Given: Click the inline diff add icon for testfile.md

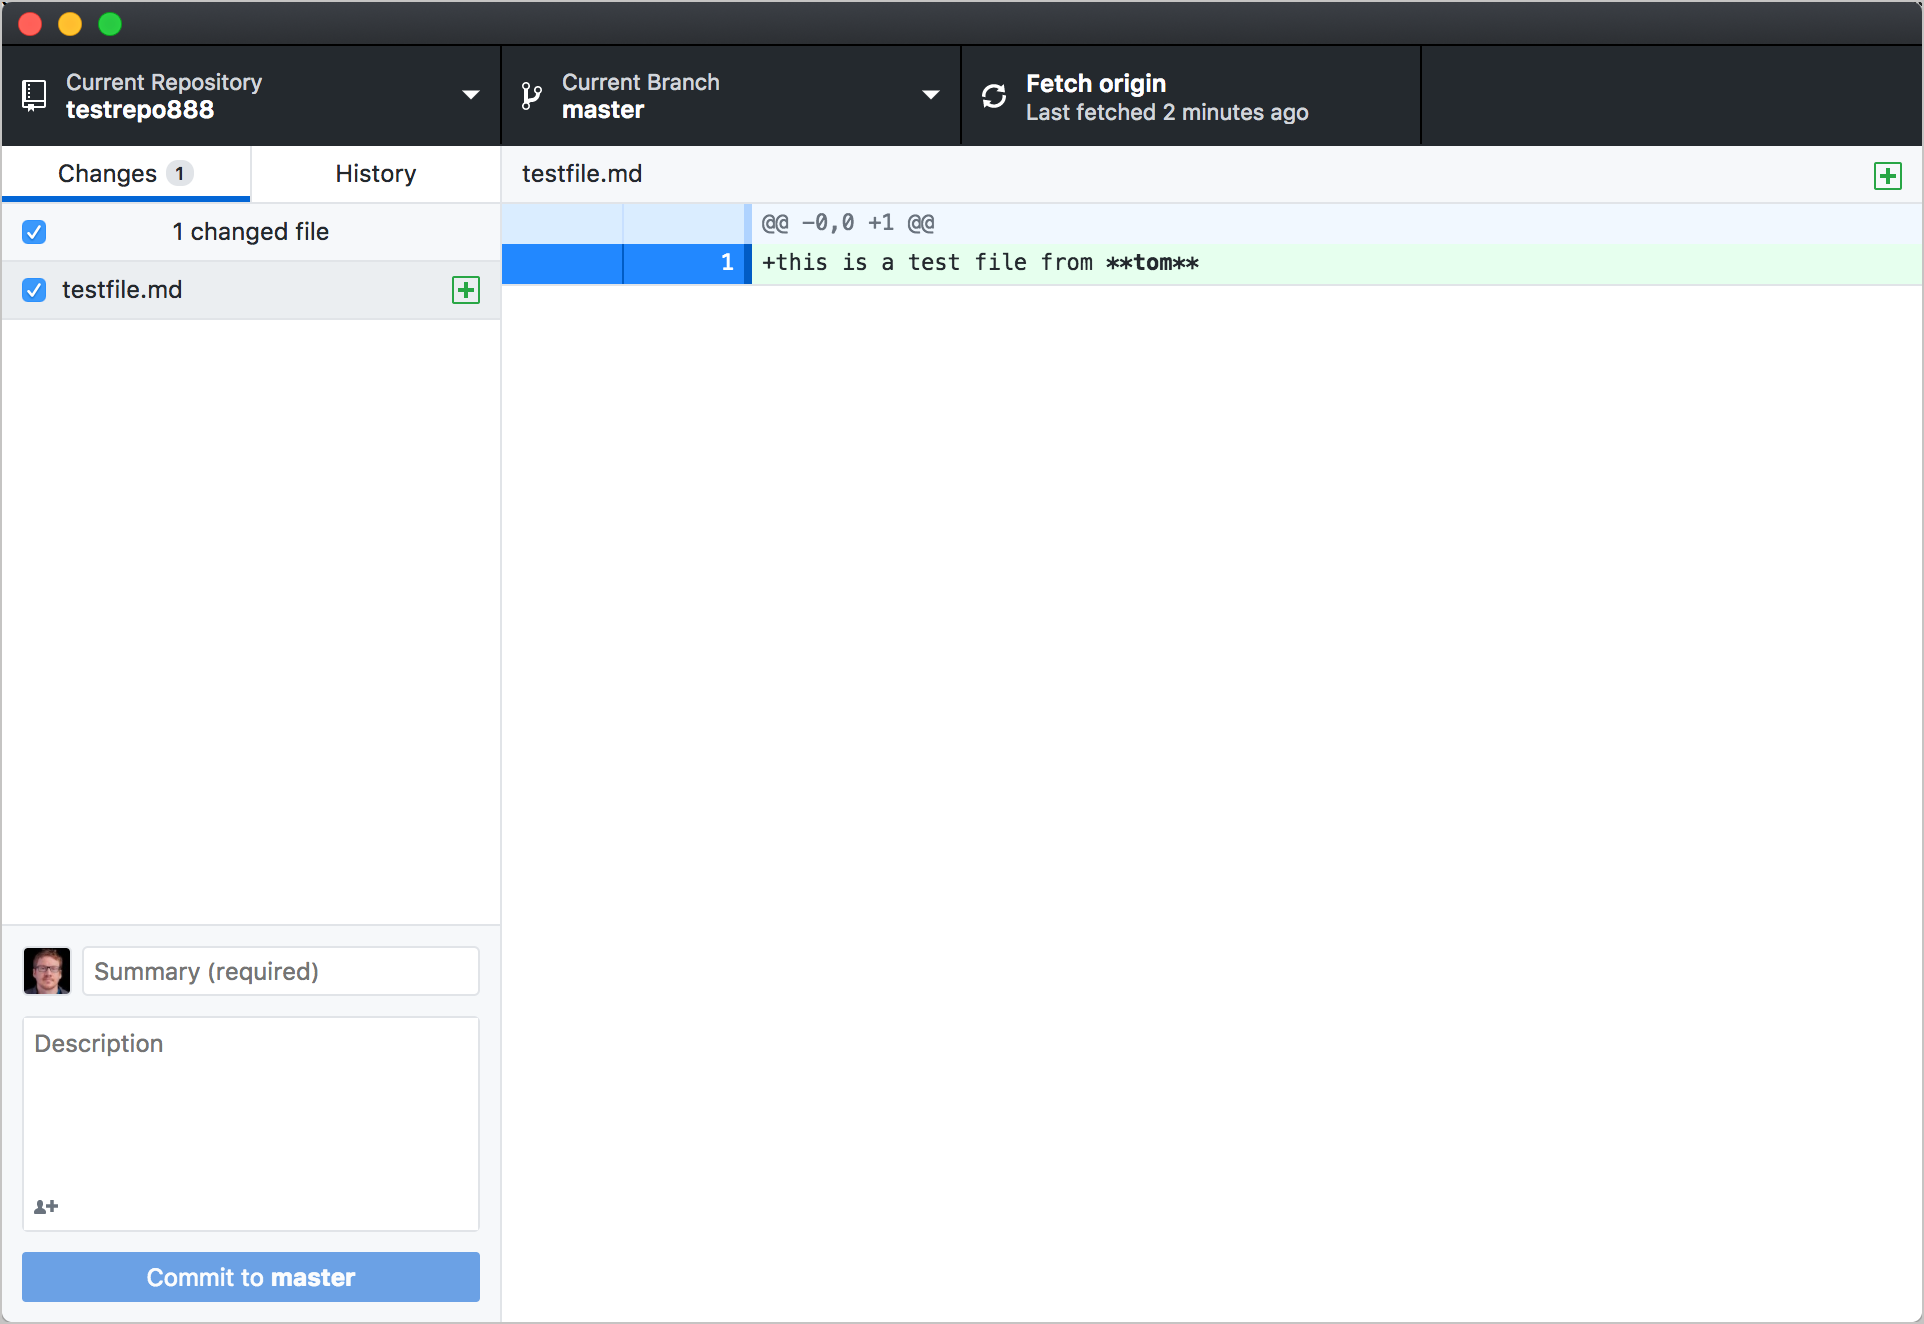Looking at the screenshot, I should 465,289.
